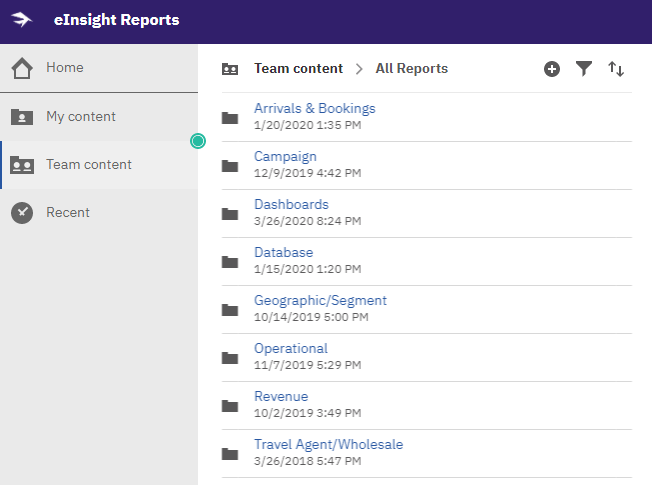Open the Dashboards folder
Image resolution: width=652 pixels, height=485 pixels.
point(291,204)
